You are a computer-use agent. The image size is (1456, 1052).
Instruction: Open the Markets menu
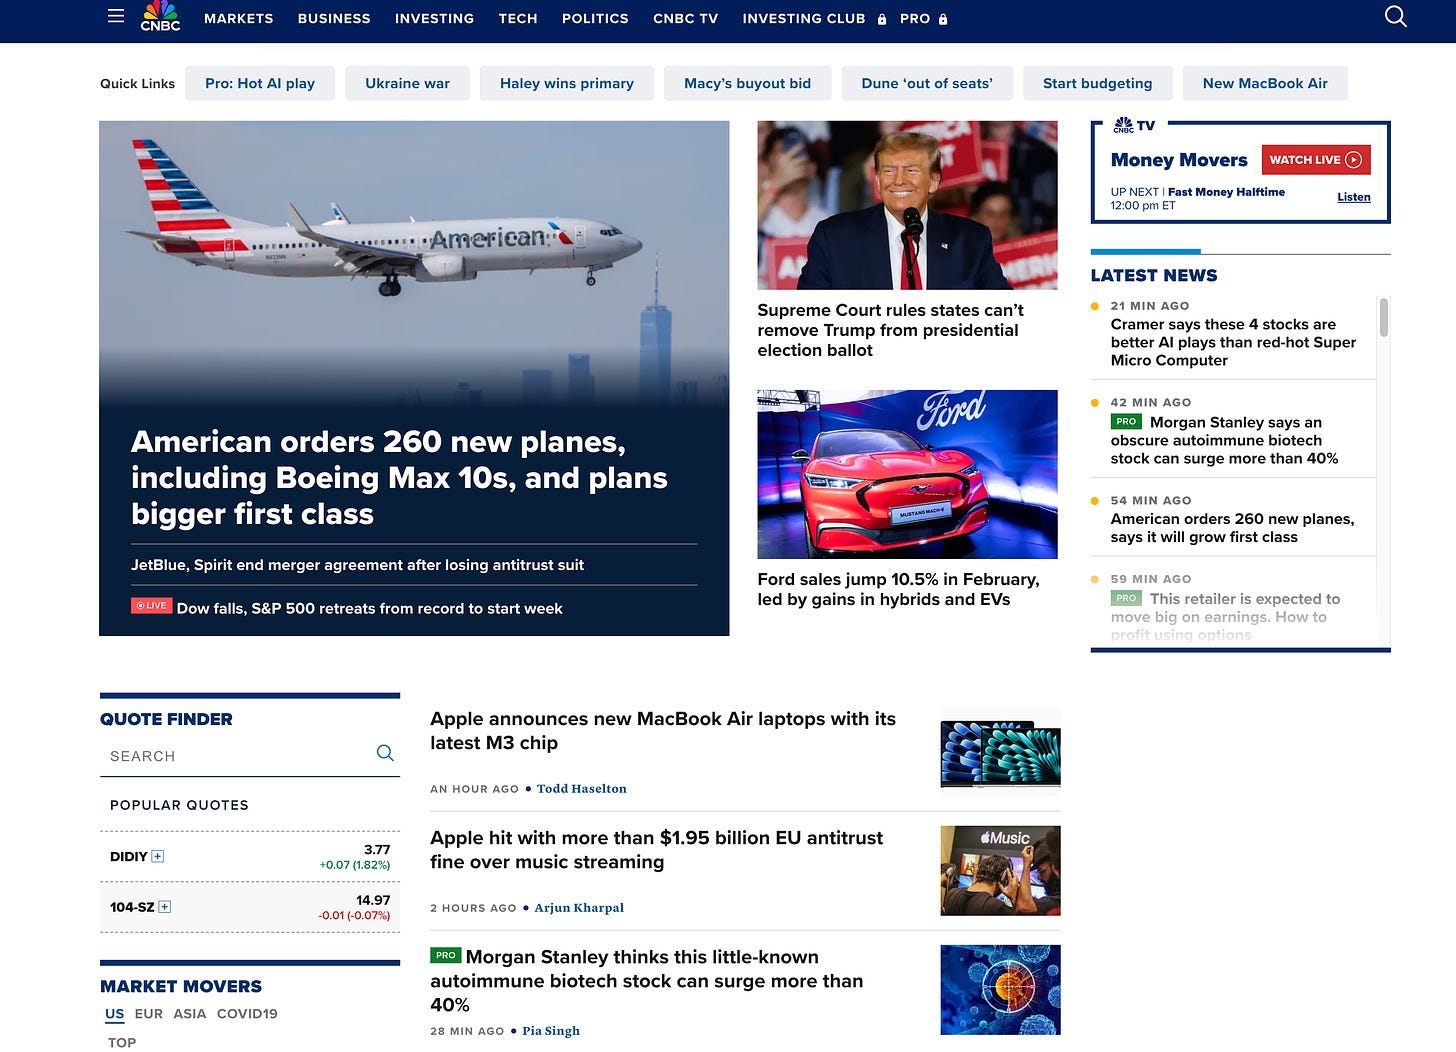point(238,18)
